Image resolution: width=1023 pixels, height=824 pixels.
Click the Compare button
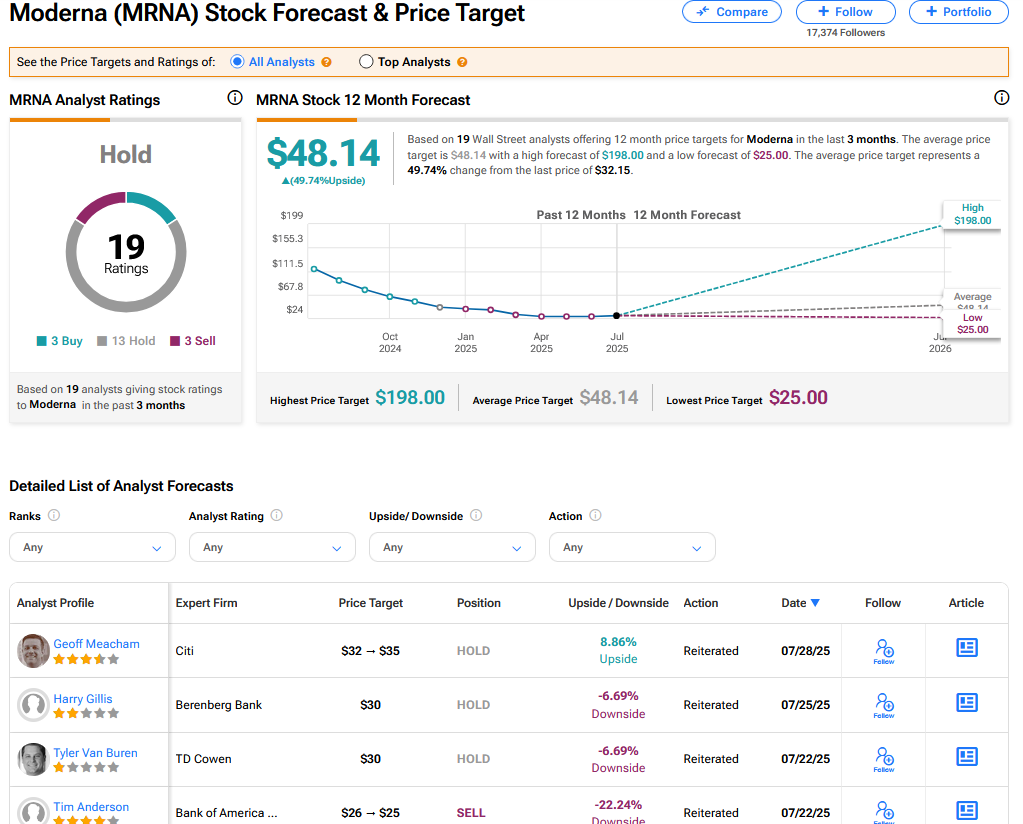point(732,12)
